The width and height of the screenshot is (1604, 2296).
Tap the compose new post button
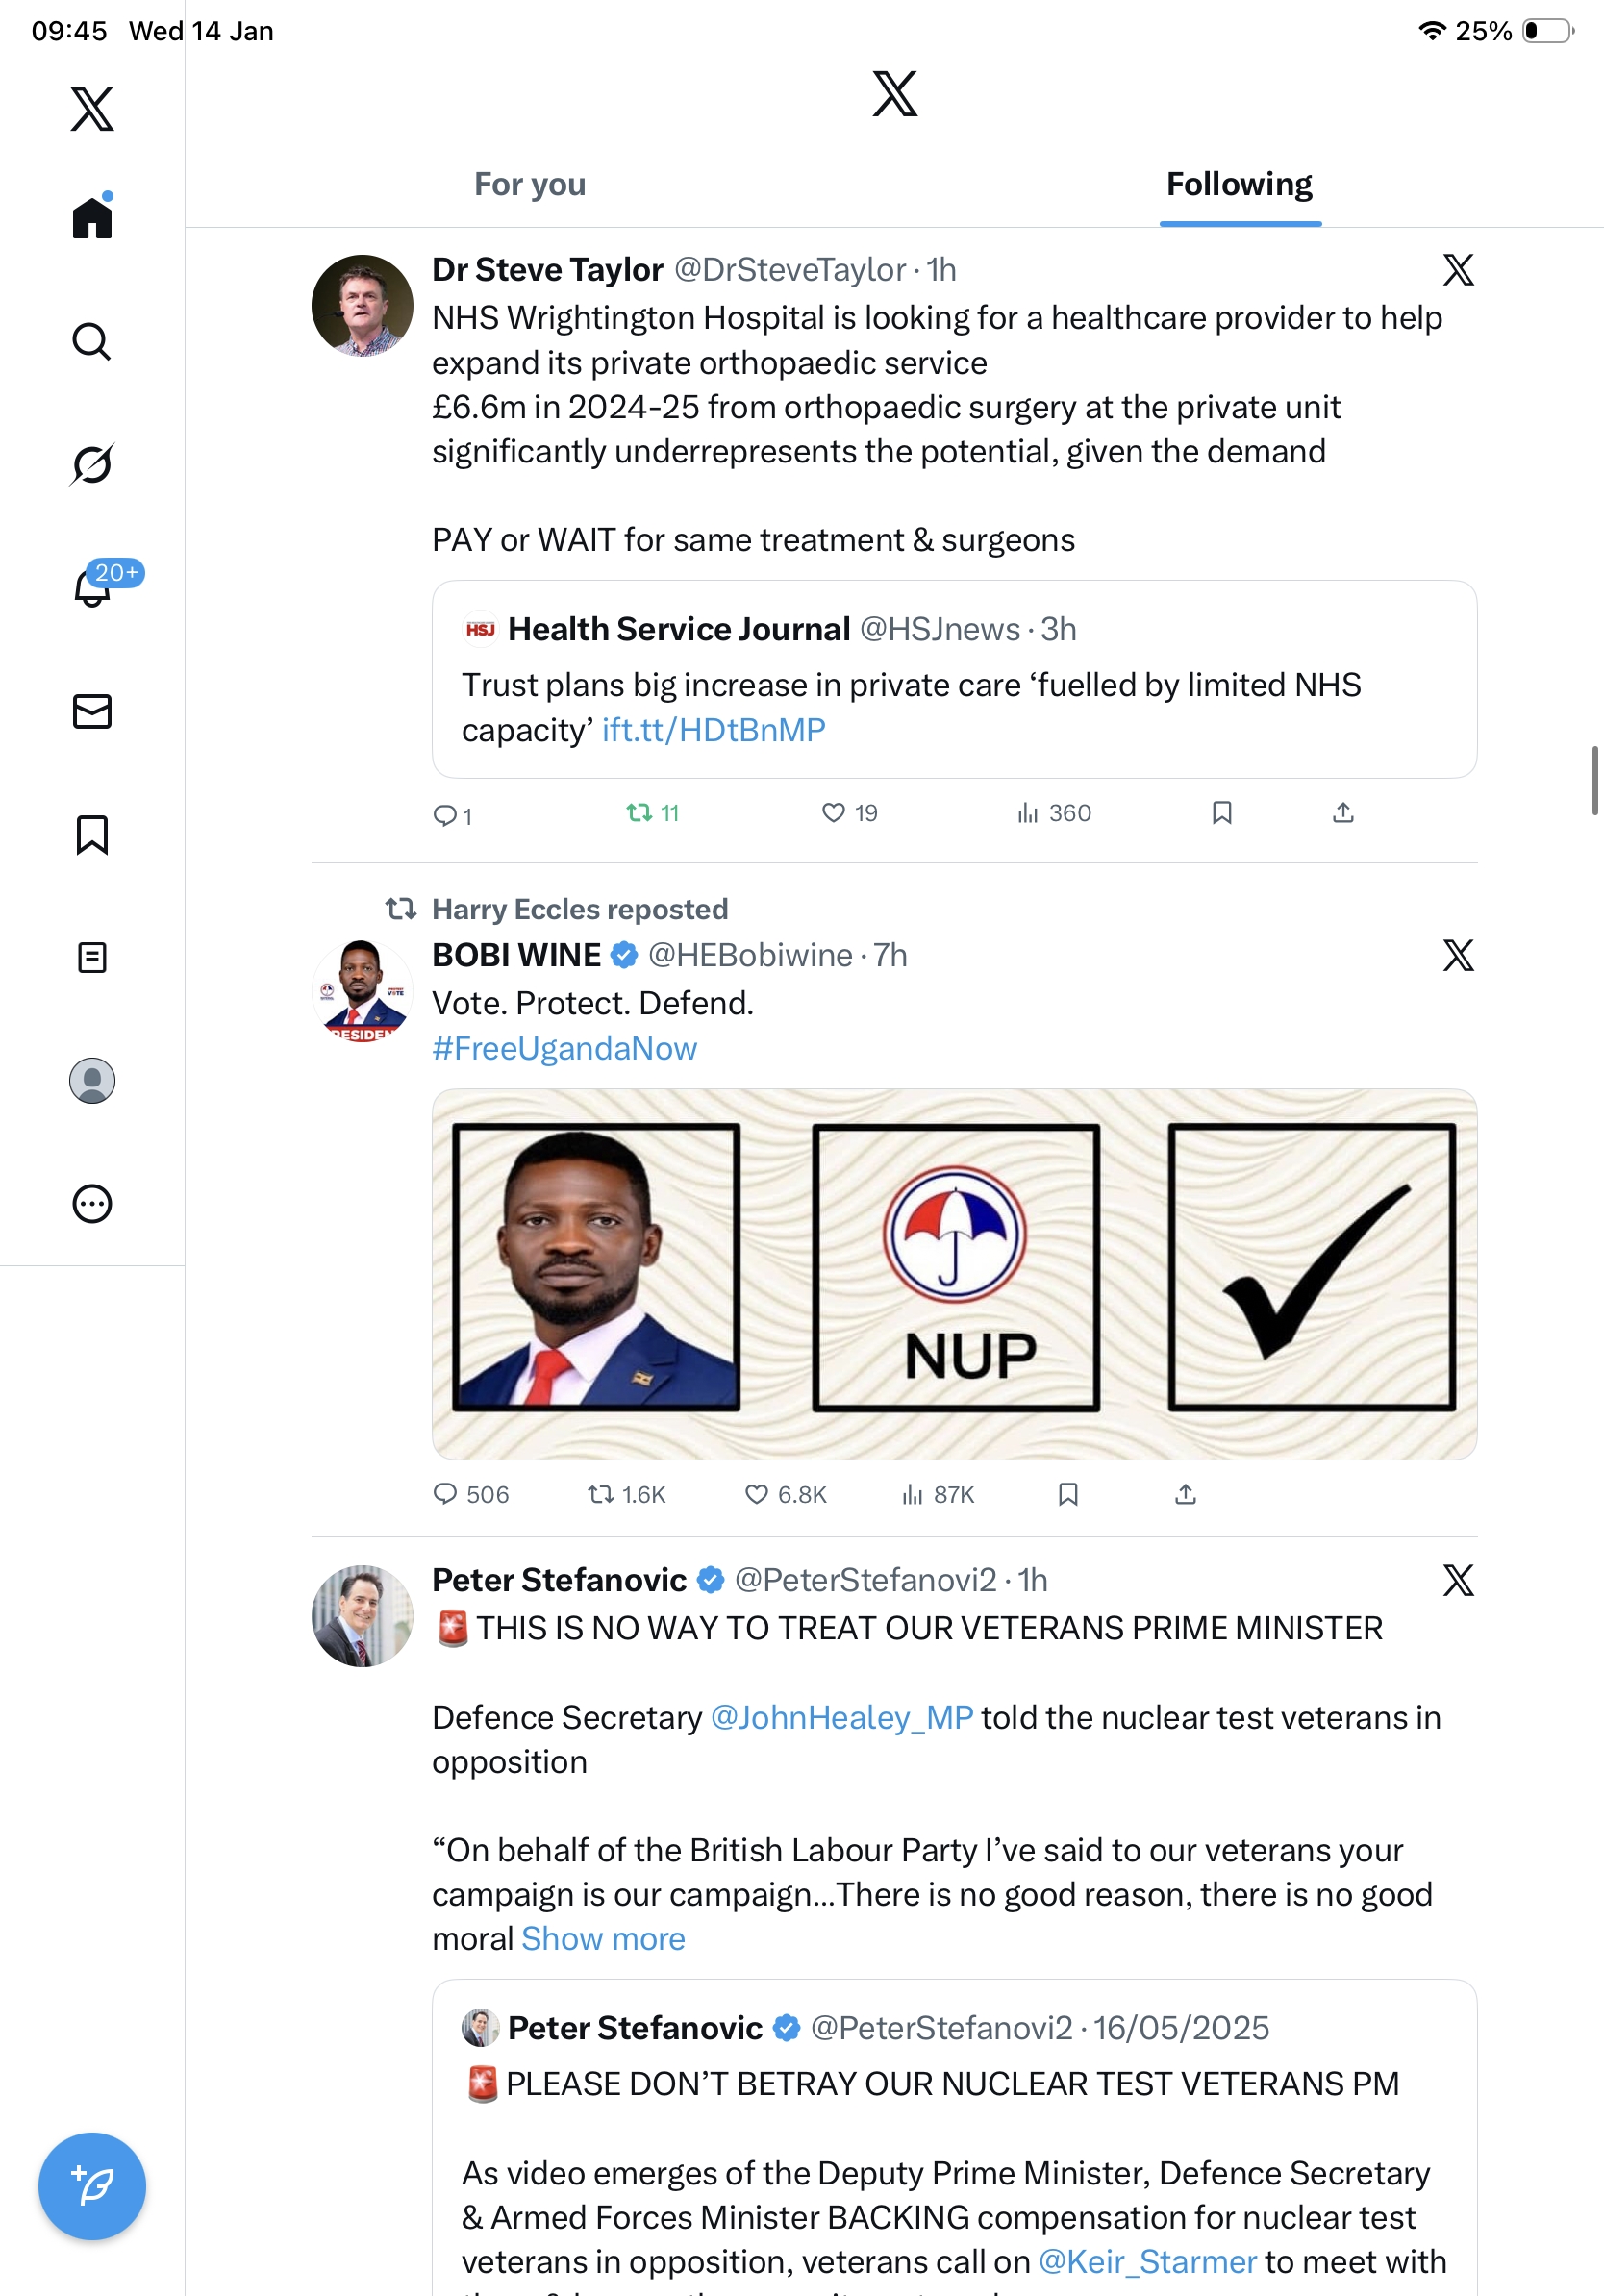pyautogui.click(x=92, y=2185)
